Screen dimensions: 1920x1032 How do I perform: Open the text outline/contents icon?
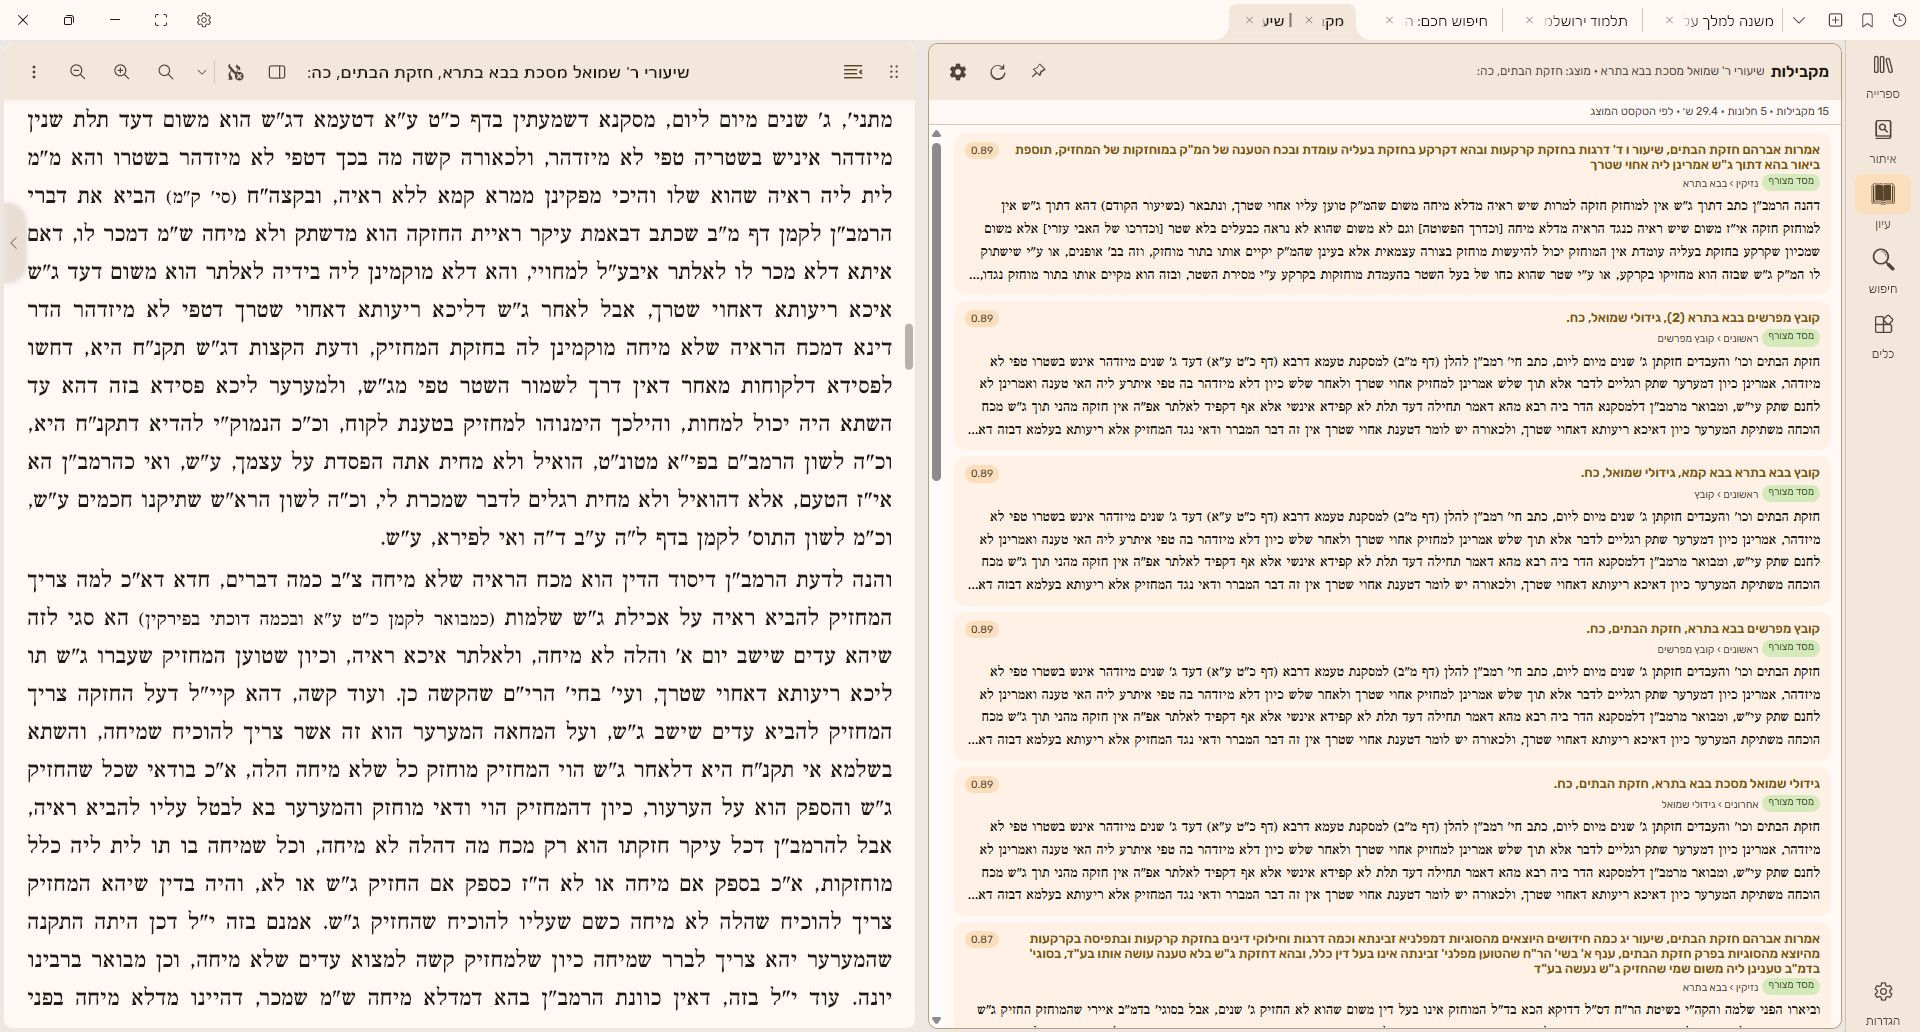click(x=853, y=72)
